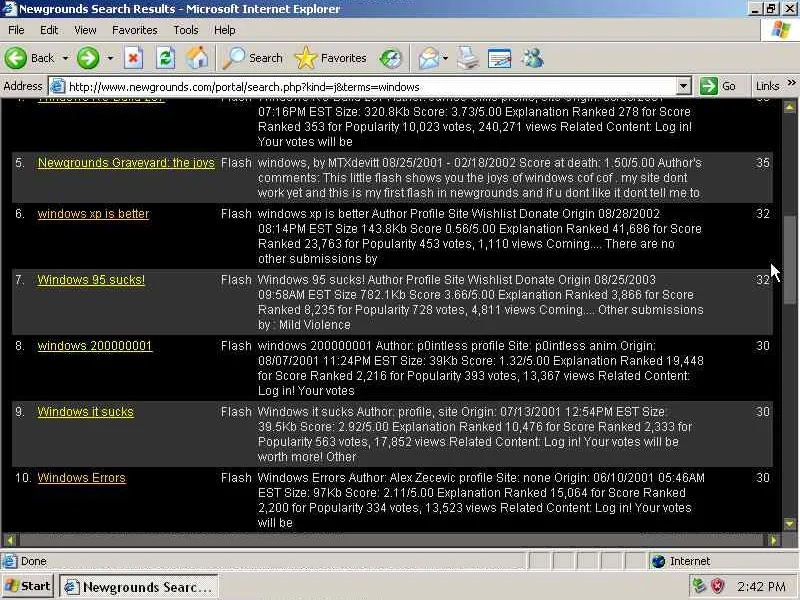Click the vertical scrollbar down arrow

[790, 524]
